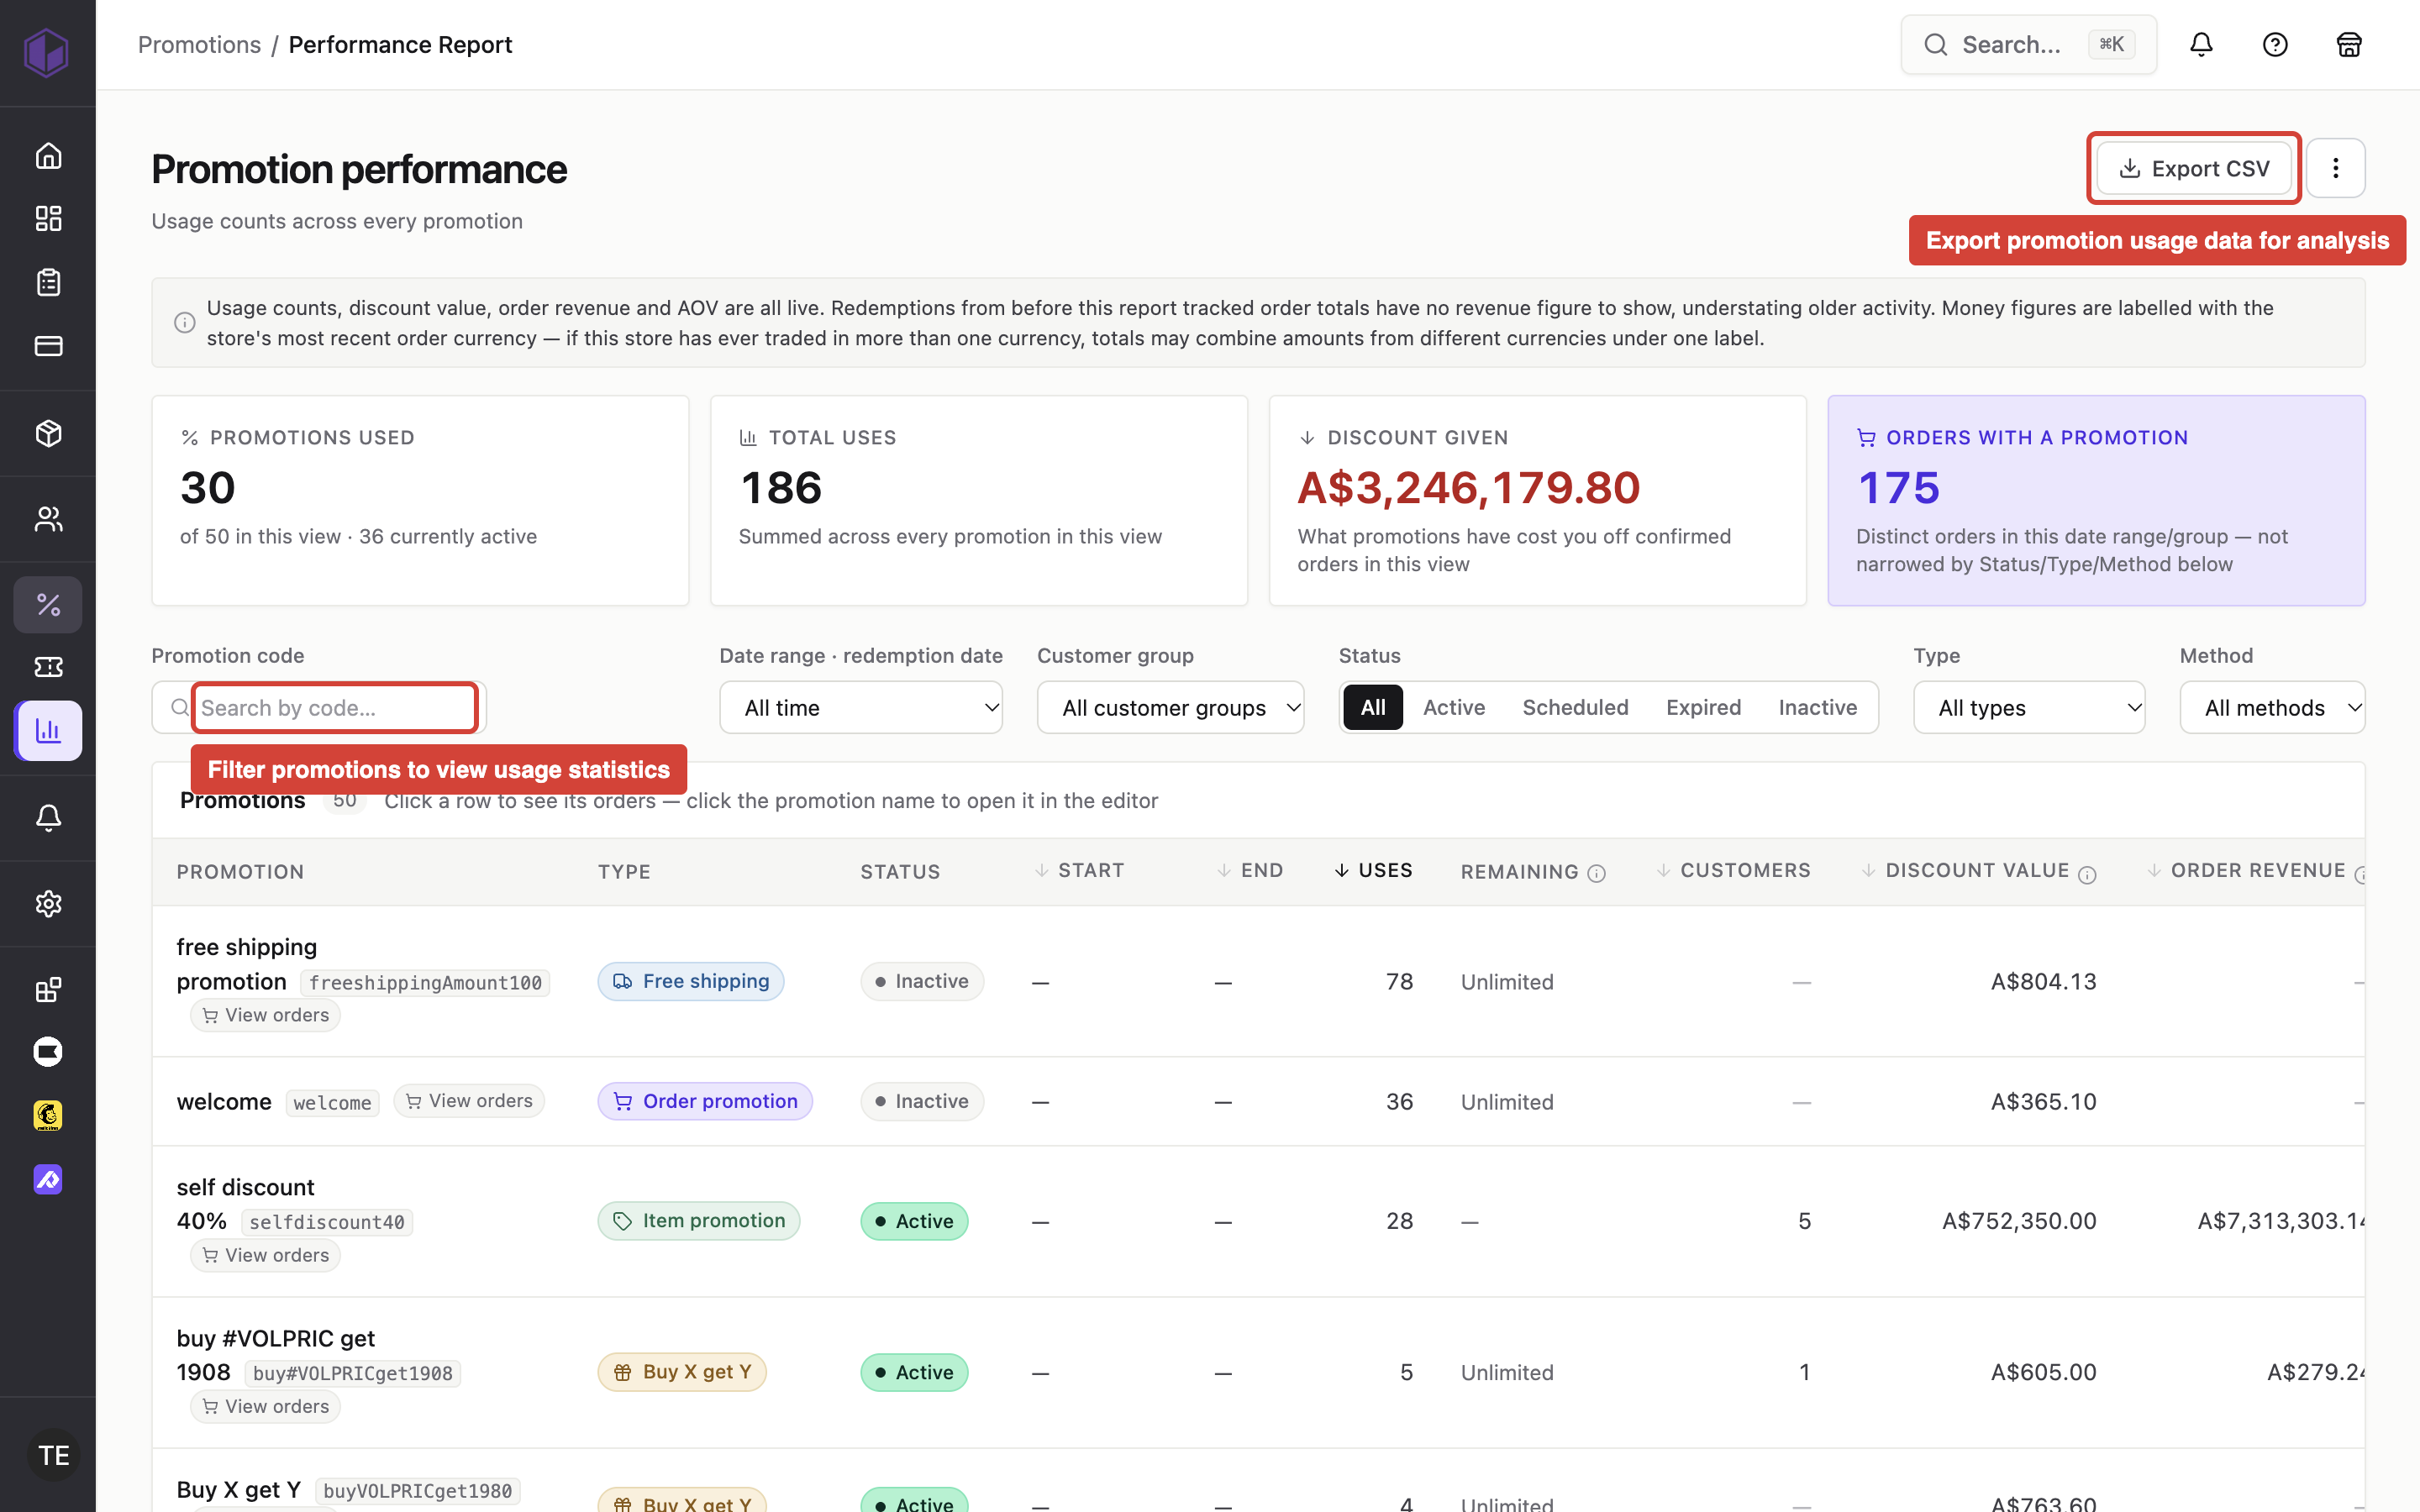The width and height of the screenshot is (2420, 1512).
Task: Select the Expired status filter
Action: click(1703, 708)
